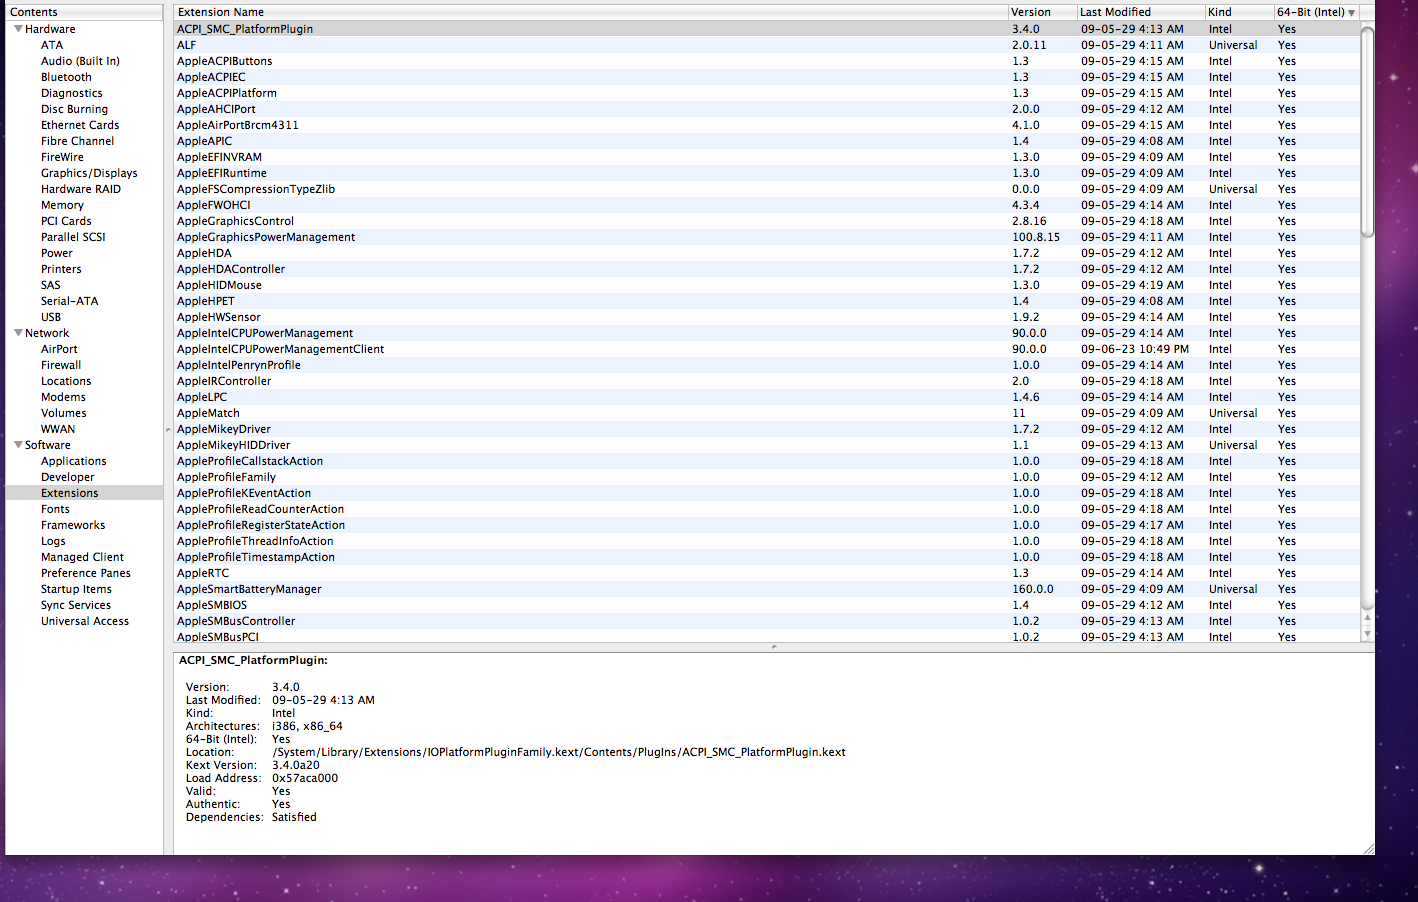Select Memory in the sidebar

62,205
